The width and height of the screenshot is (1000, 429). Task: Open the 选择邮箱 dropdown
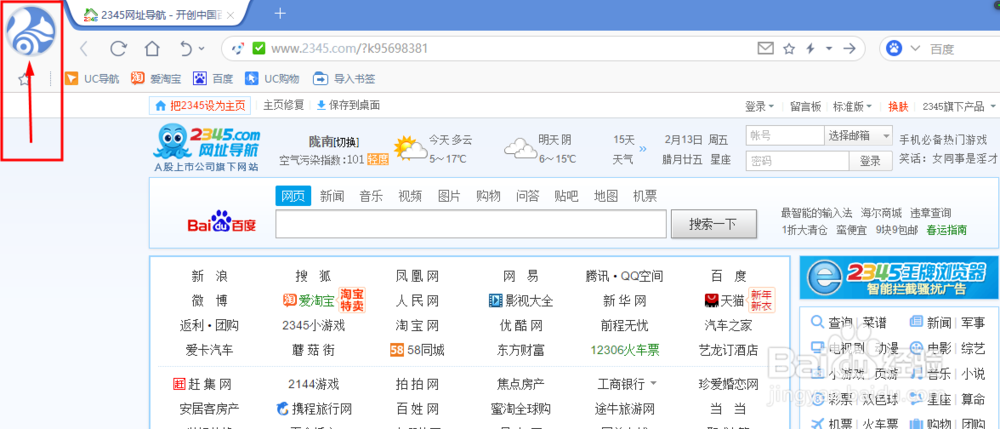pyautogui.click(x=859, y=136)
